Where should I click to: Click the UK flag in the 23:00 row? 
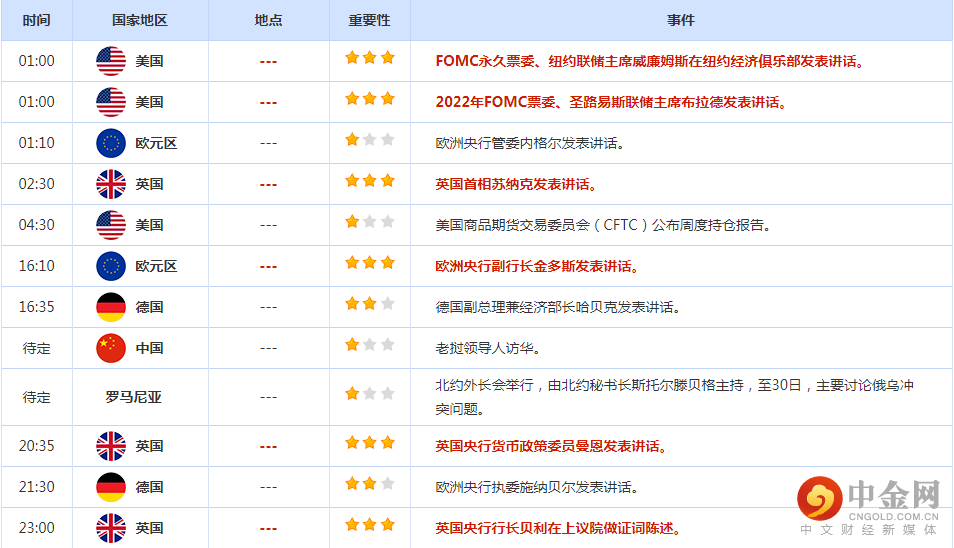click(x=111, y=528)
